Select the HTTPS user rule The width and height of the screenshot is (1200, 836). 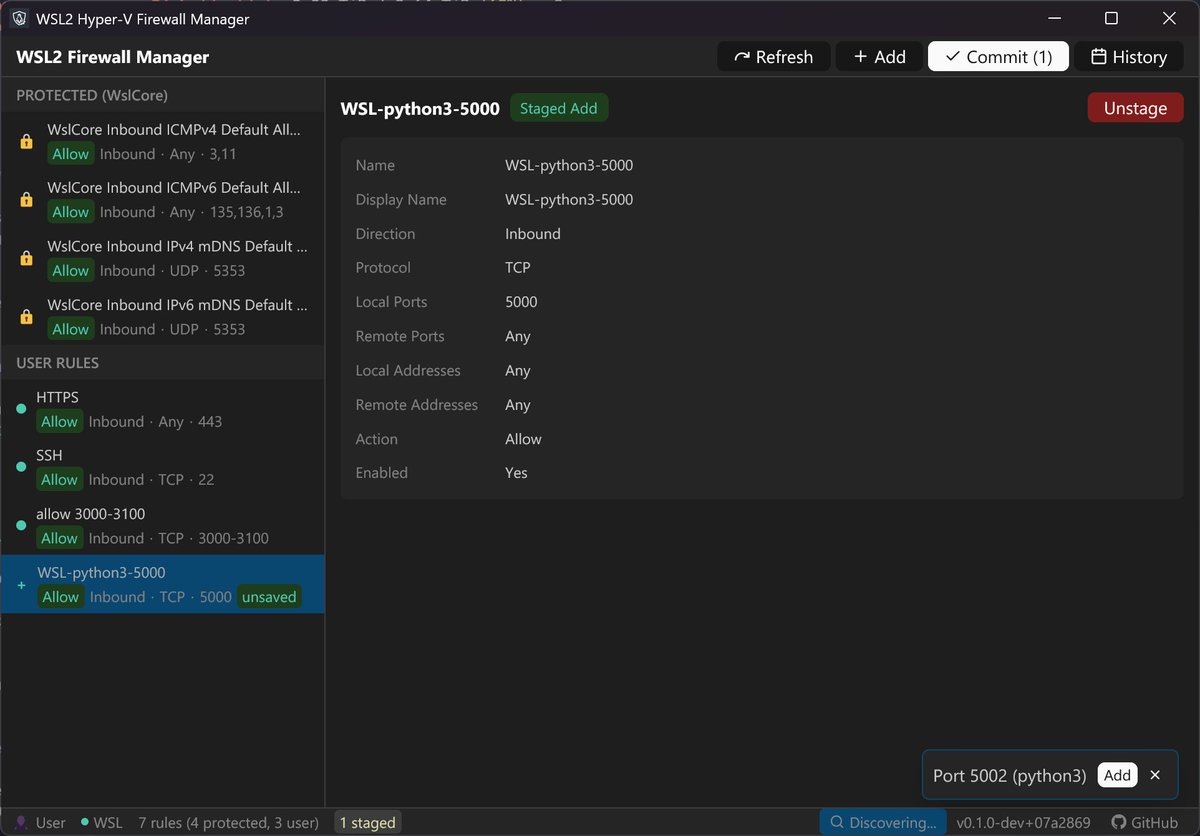(162, 409)
